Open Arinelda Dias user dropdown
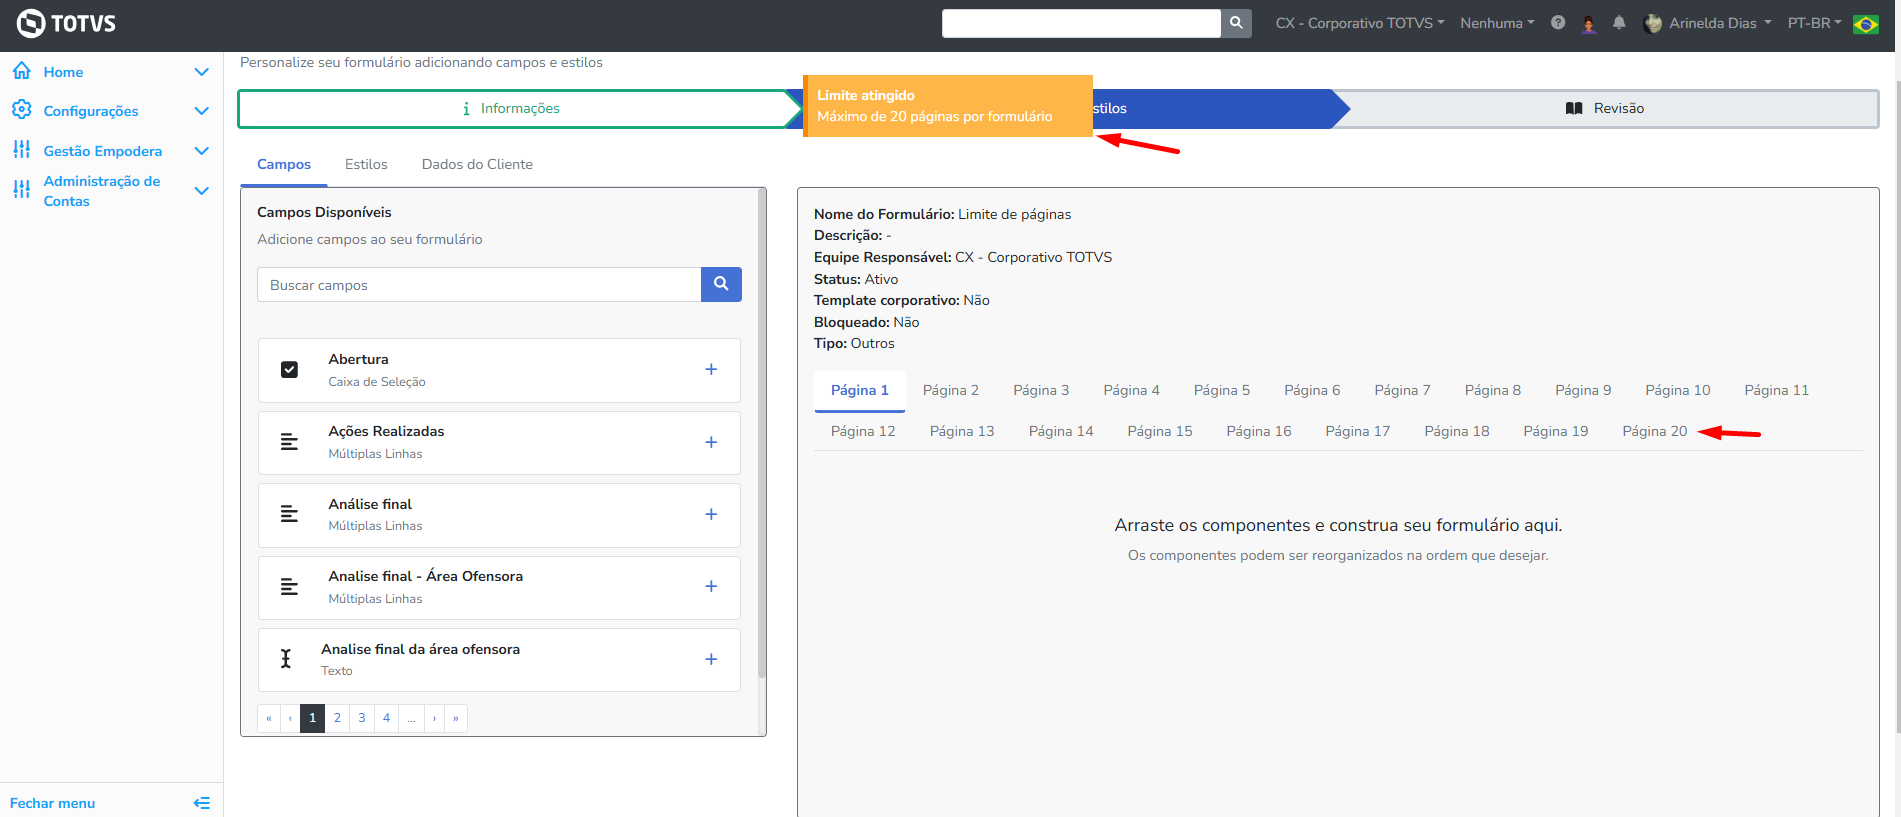Screen dimensions: 1901x817 point(1719,23)
